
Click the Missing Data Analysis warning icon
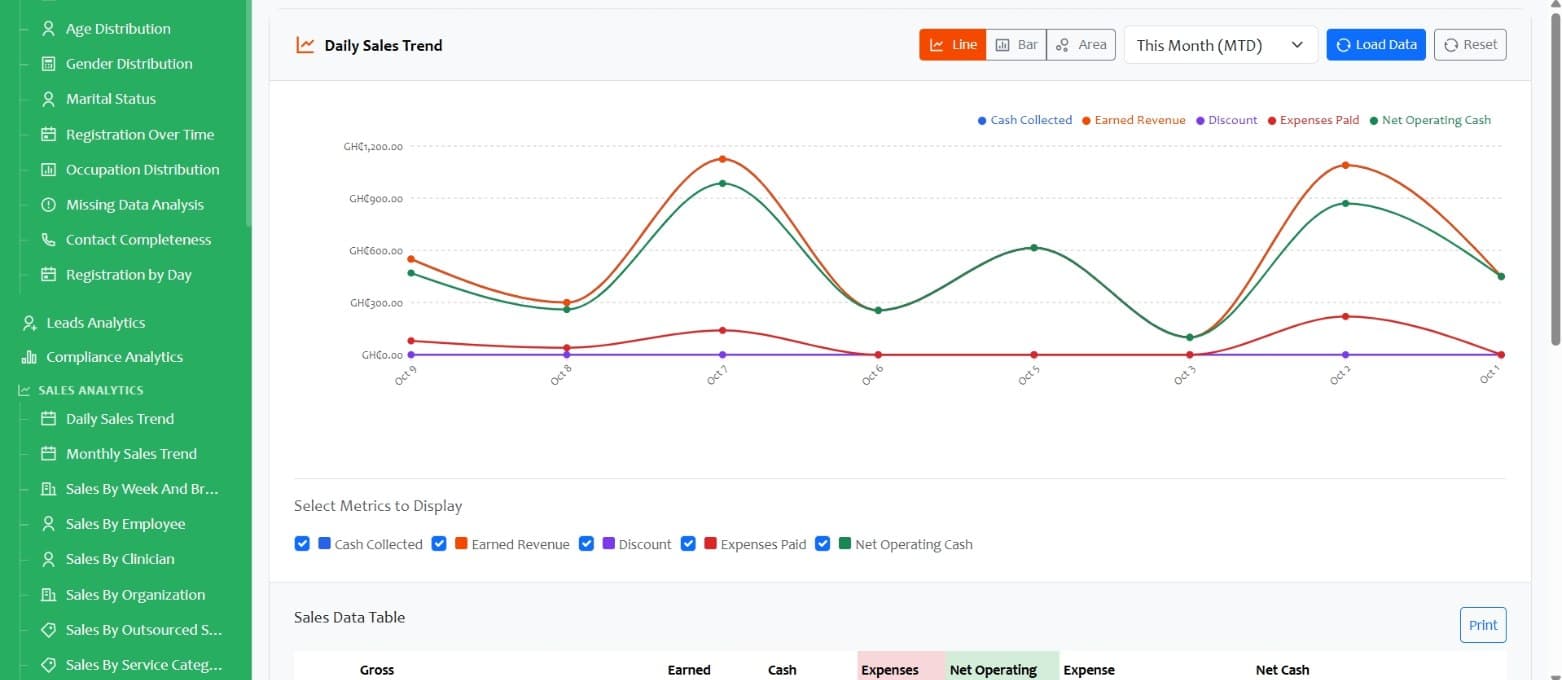pos(48,205)
